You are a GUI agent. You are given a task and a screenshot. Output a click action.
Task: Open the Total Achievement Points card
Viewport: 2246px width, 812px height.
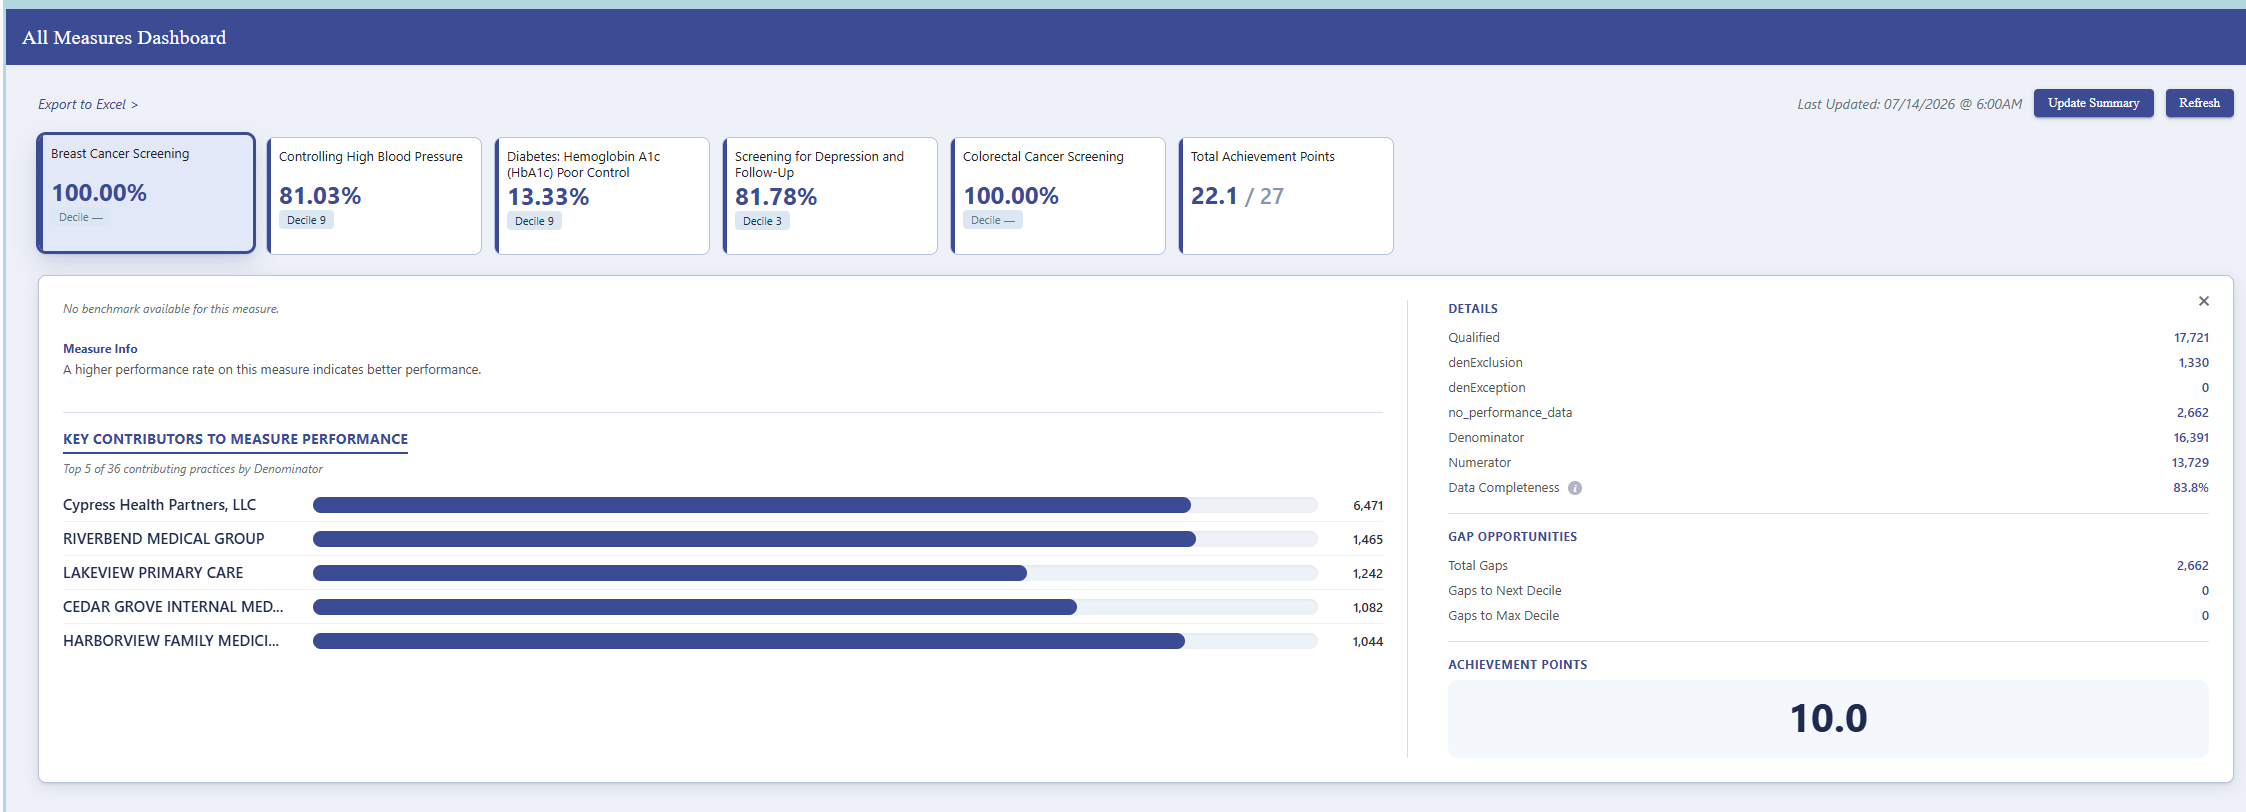pos(1286,196)
